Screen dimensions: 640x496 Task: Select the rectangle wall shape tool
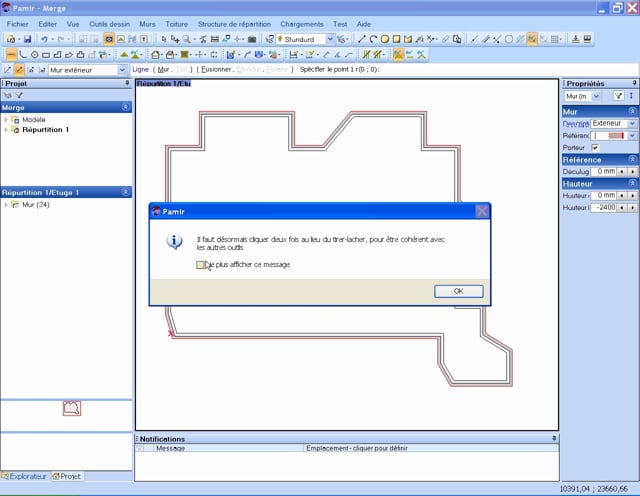point(46,54)
